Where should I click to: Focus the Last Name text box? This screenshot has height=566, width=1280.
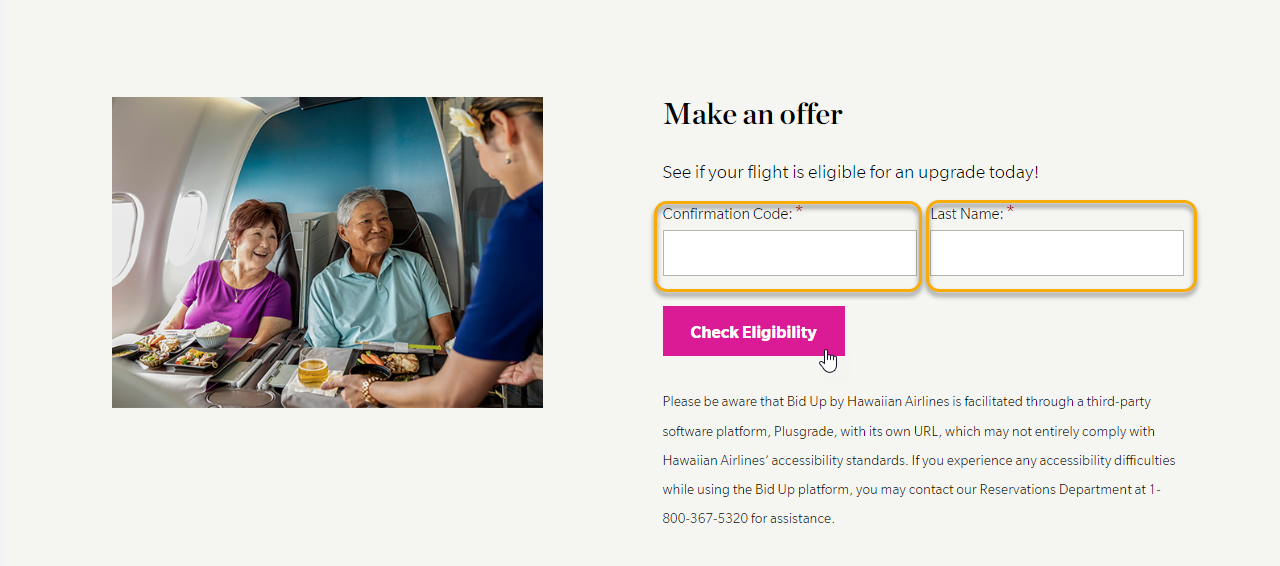(1056, 253)
